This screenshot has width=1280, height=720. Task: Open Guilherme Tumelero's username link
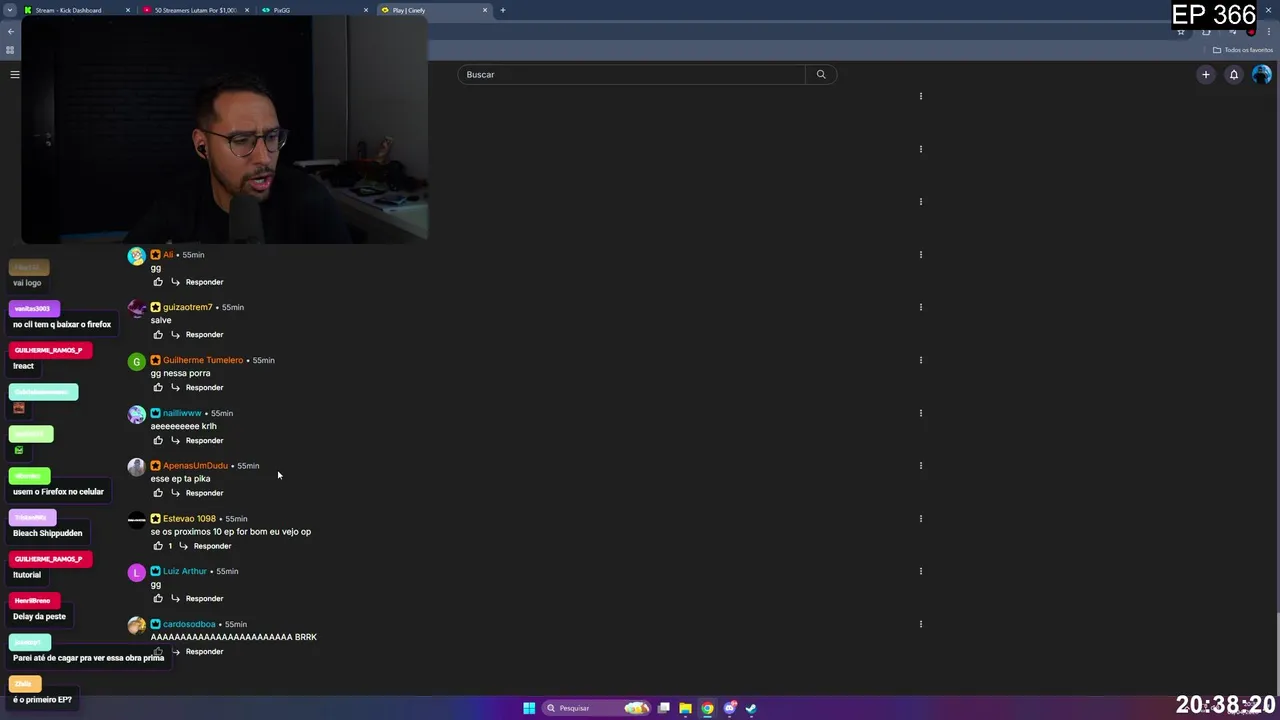point(203,360)
